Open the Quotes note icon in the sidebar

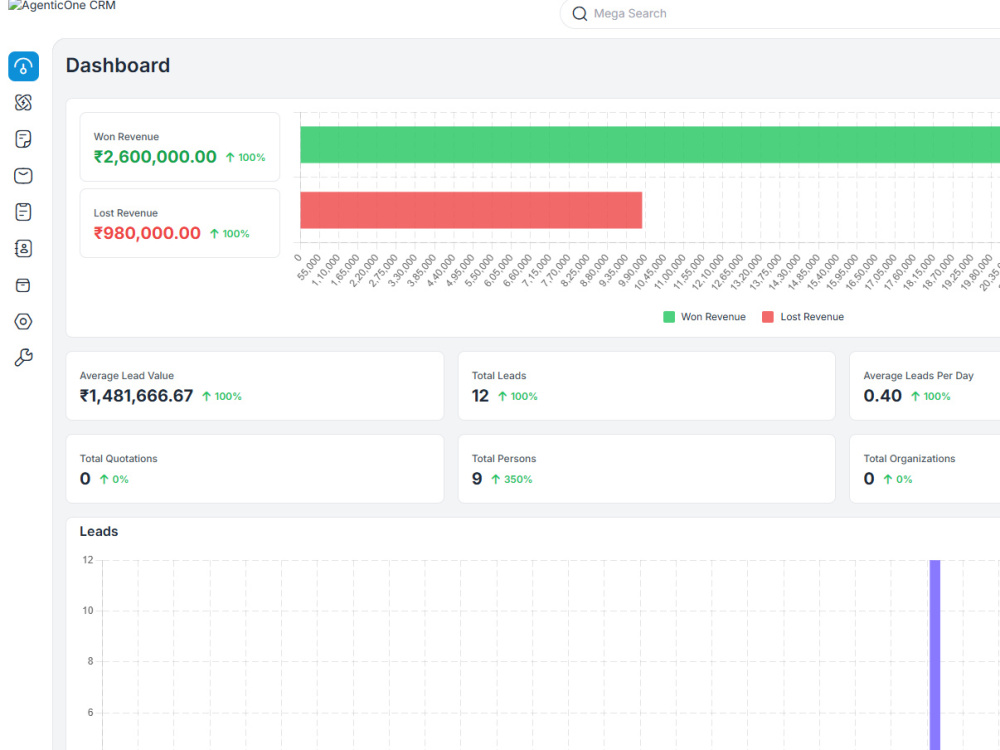pos(24,139)
